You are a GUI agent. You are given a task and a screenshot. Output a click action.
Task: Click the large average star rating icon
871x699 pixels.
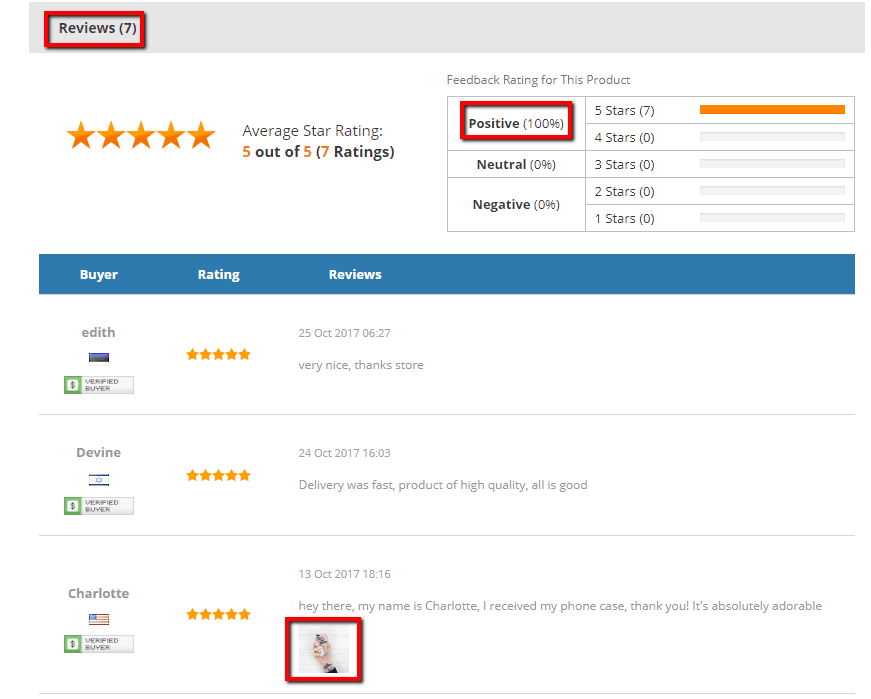pos(141,136)
